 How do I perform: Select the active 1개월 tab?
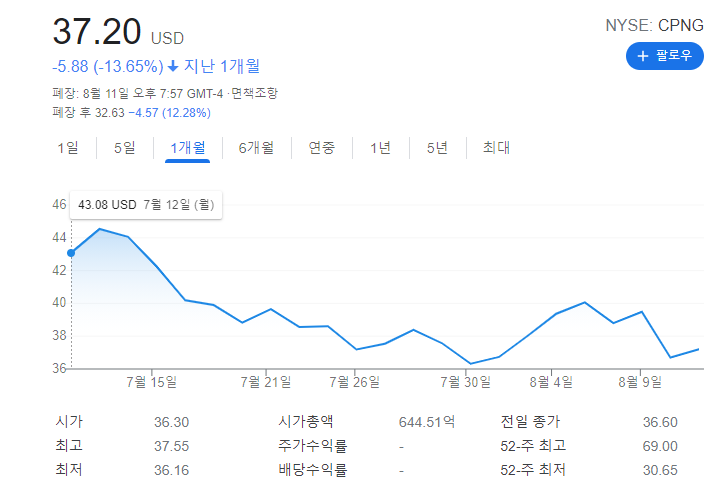pos(187,148)
